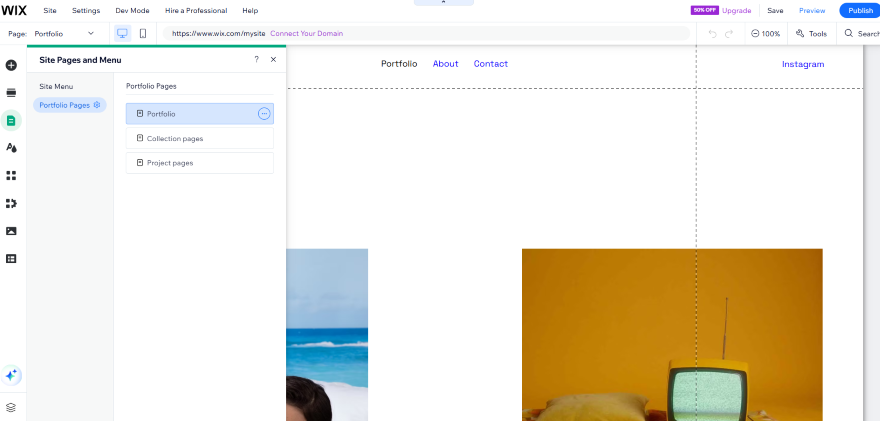880x421 pixels.
Task: Select the Project pages row
Action: tap(200, 163)
